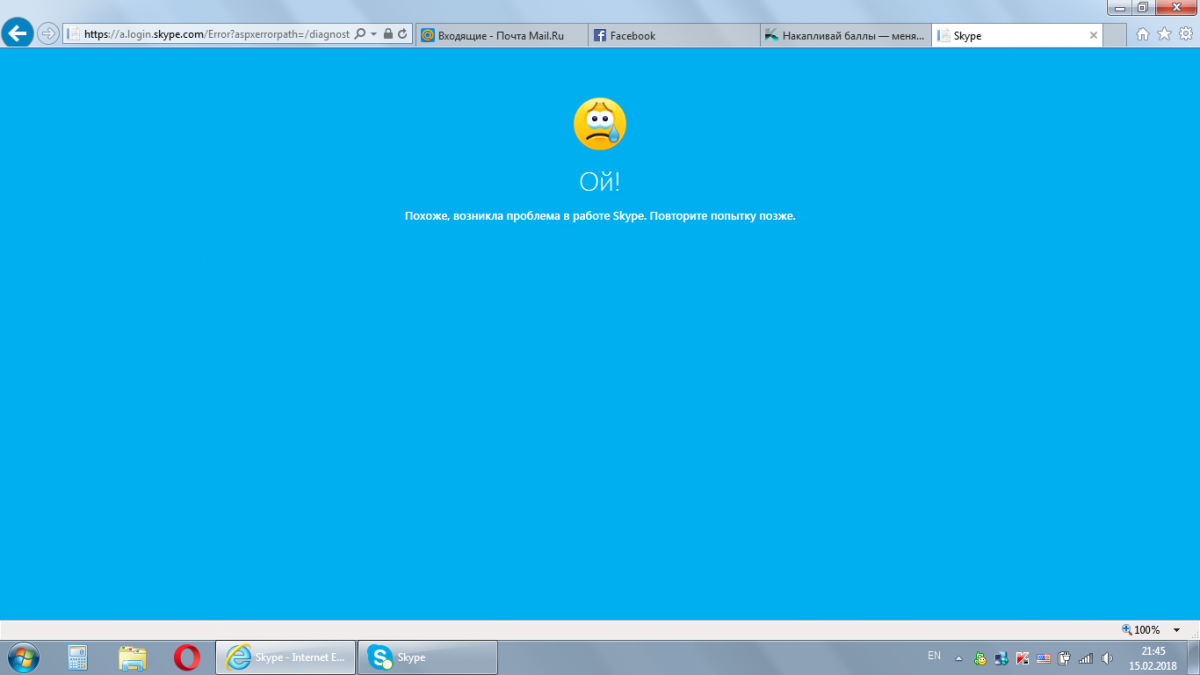Refresh the page with the reload icon
Screen dimensions: 1200x675
coord(403,34)
